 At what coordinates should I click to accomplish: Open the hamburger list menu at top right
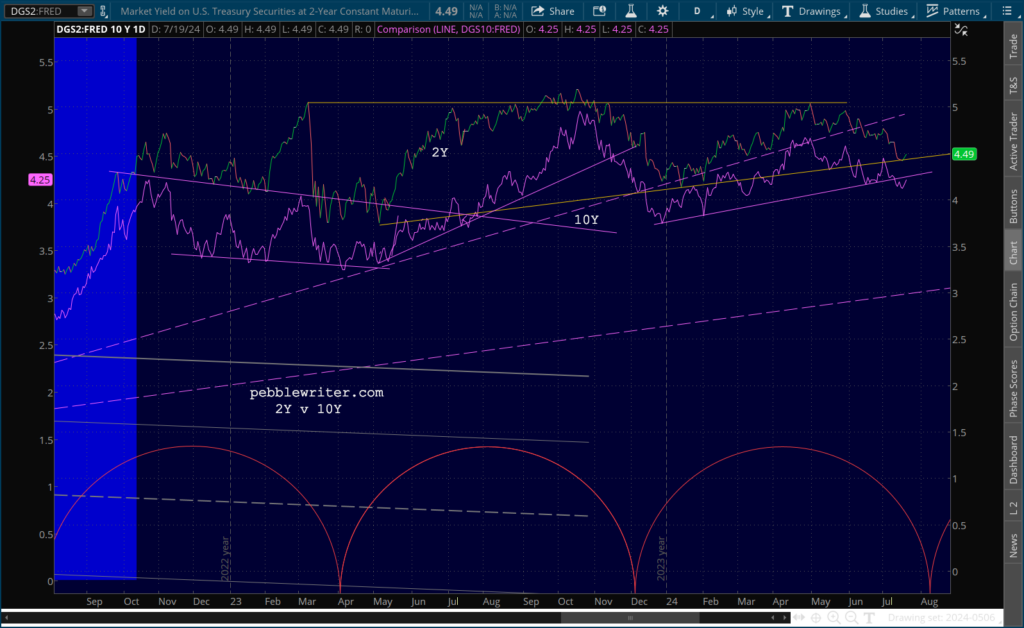pos(1012,11)
